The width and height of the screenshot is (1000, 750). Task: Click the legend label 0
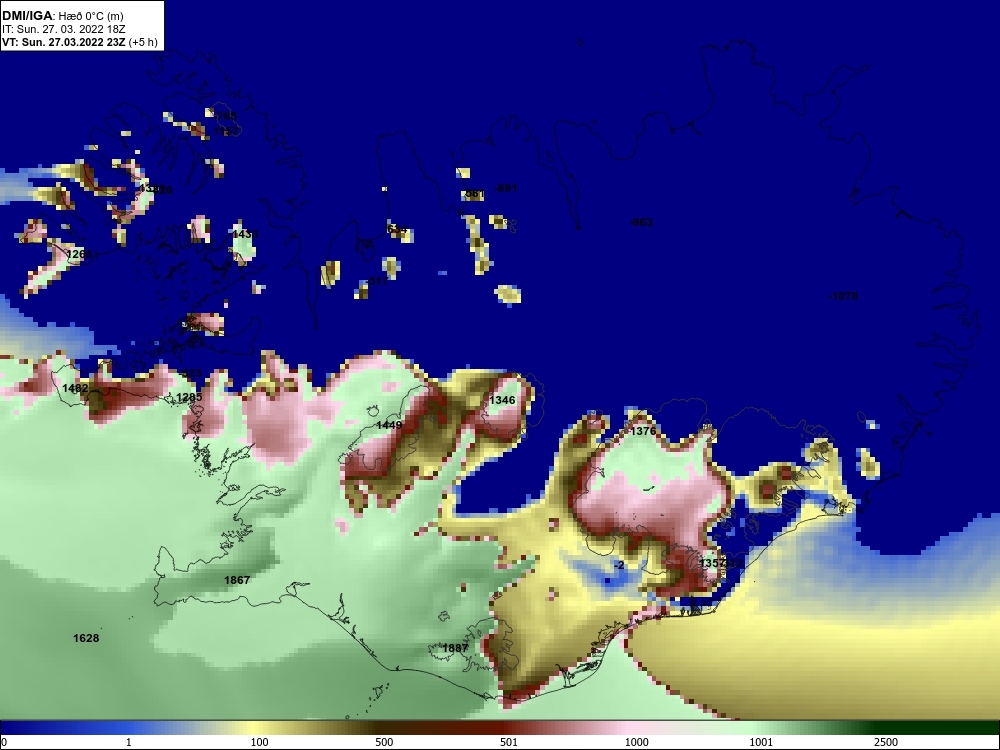[x=4, y=742]
